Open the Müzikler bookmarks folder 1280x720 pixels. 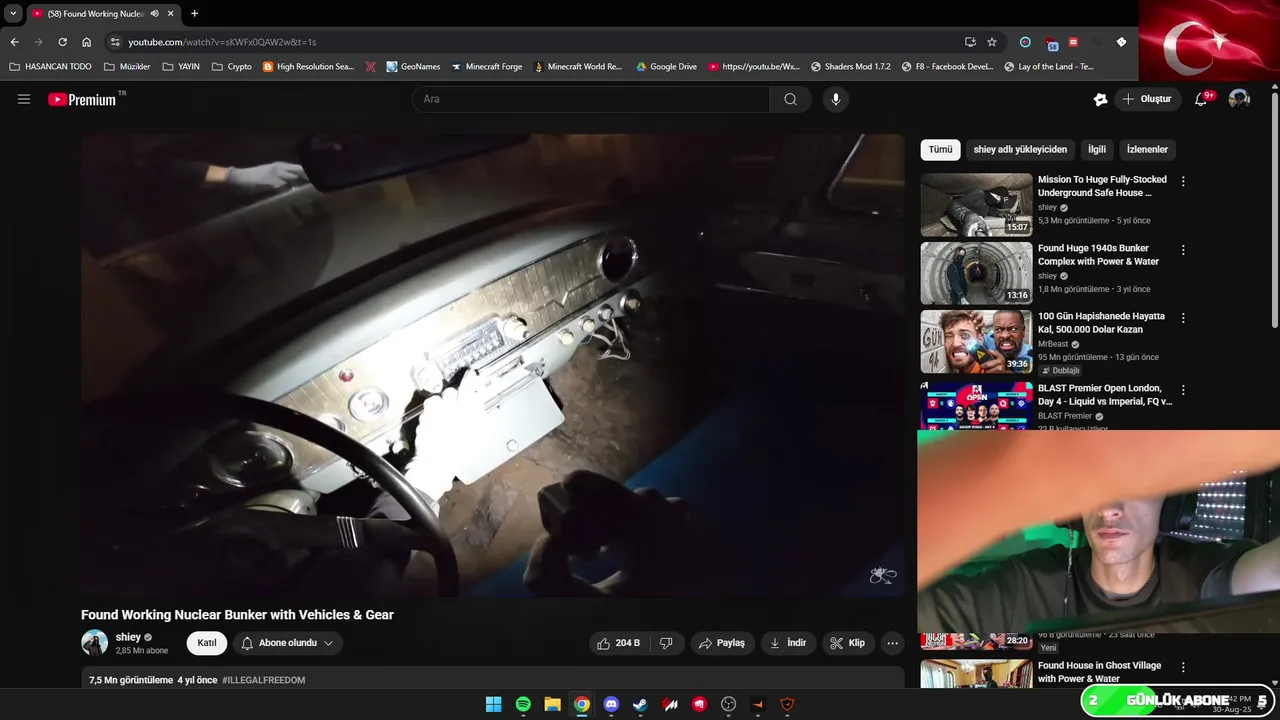[x=127, y=67]
